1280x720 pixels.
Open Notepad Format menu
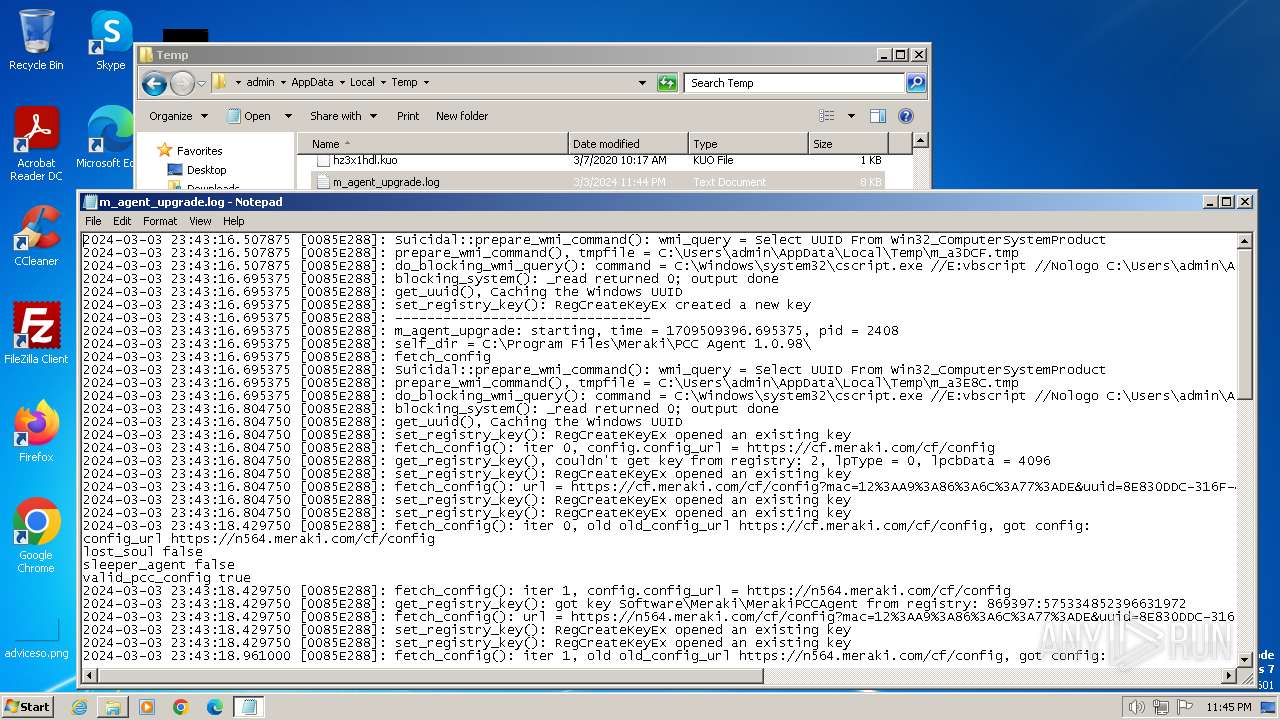tap(160, 221)
